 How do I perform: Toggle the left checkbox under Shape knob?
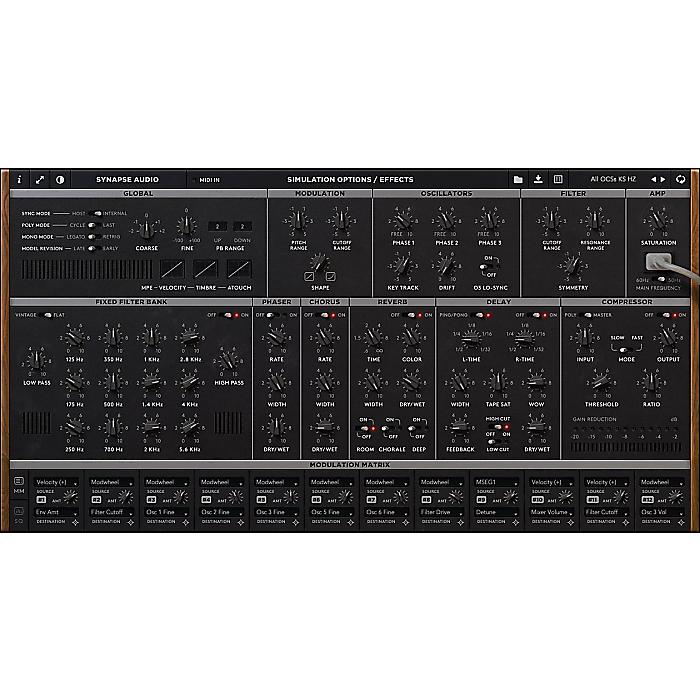[x=311, y=275]
